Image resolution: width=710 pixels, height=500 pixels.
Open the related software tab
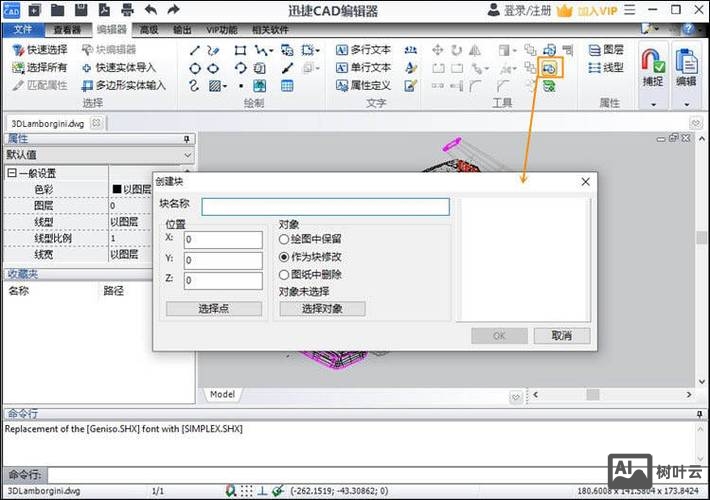click(270, 30)
